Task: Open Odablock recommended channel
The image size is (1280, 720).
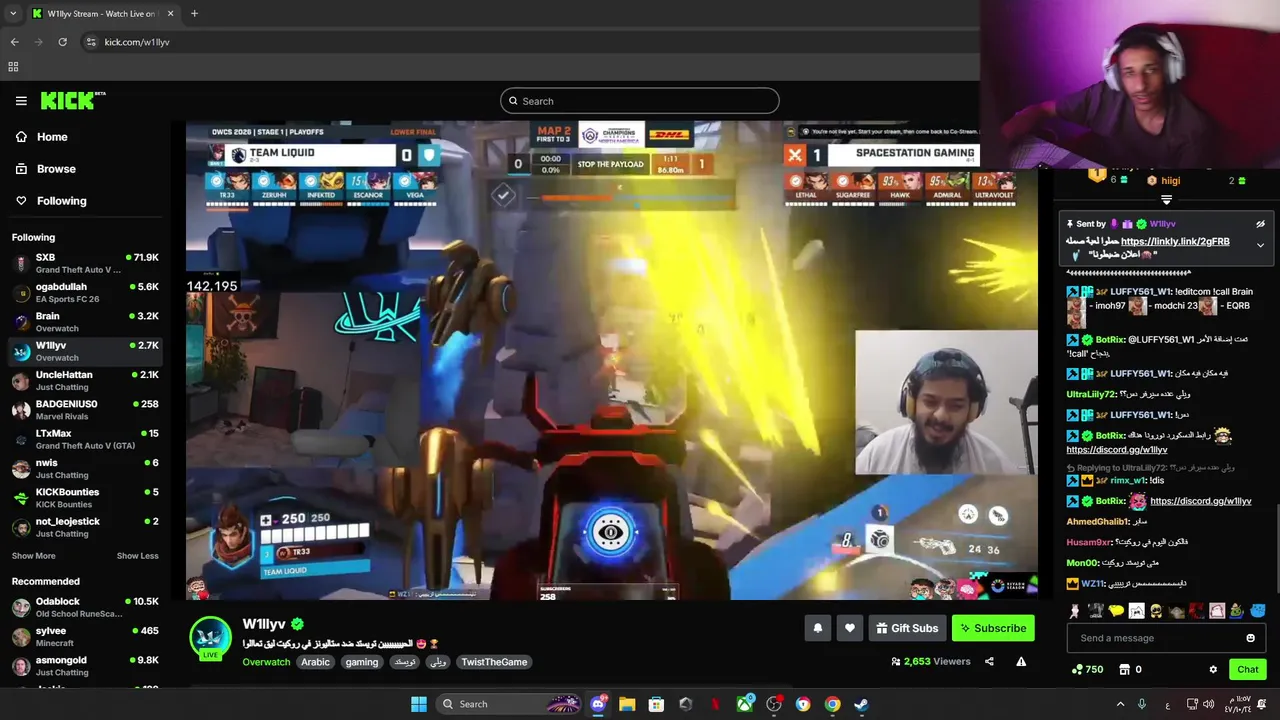Action: (85, 607)
